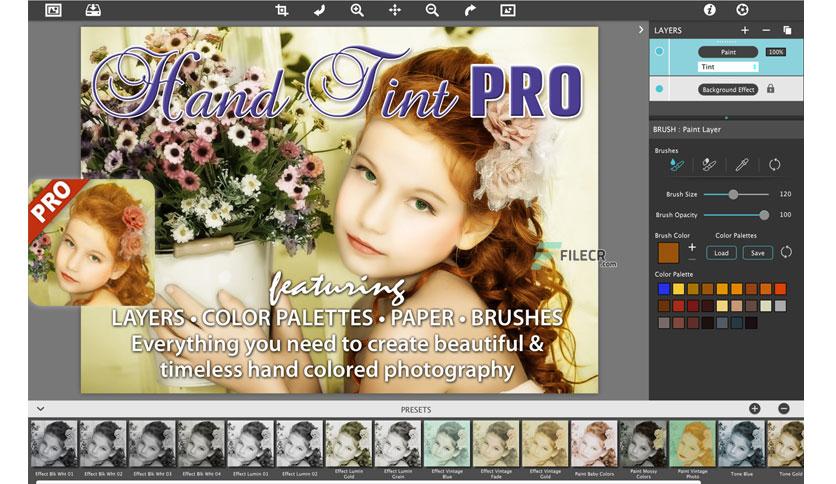Click the Brush Size slider handle

pos(734,195)
